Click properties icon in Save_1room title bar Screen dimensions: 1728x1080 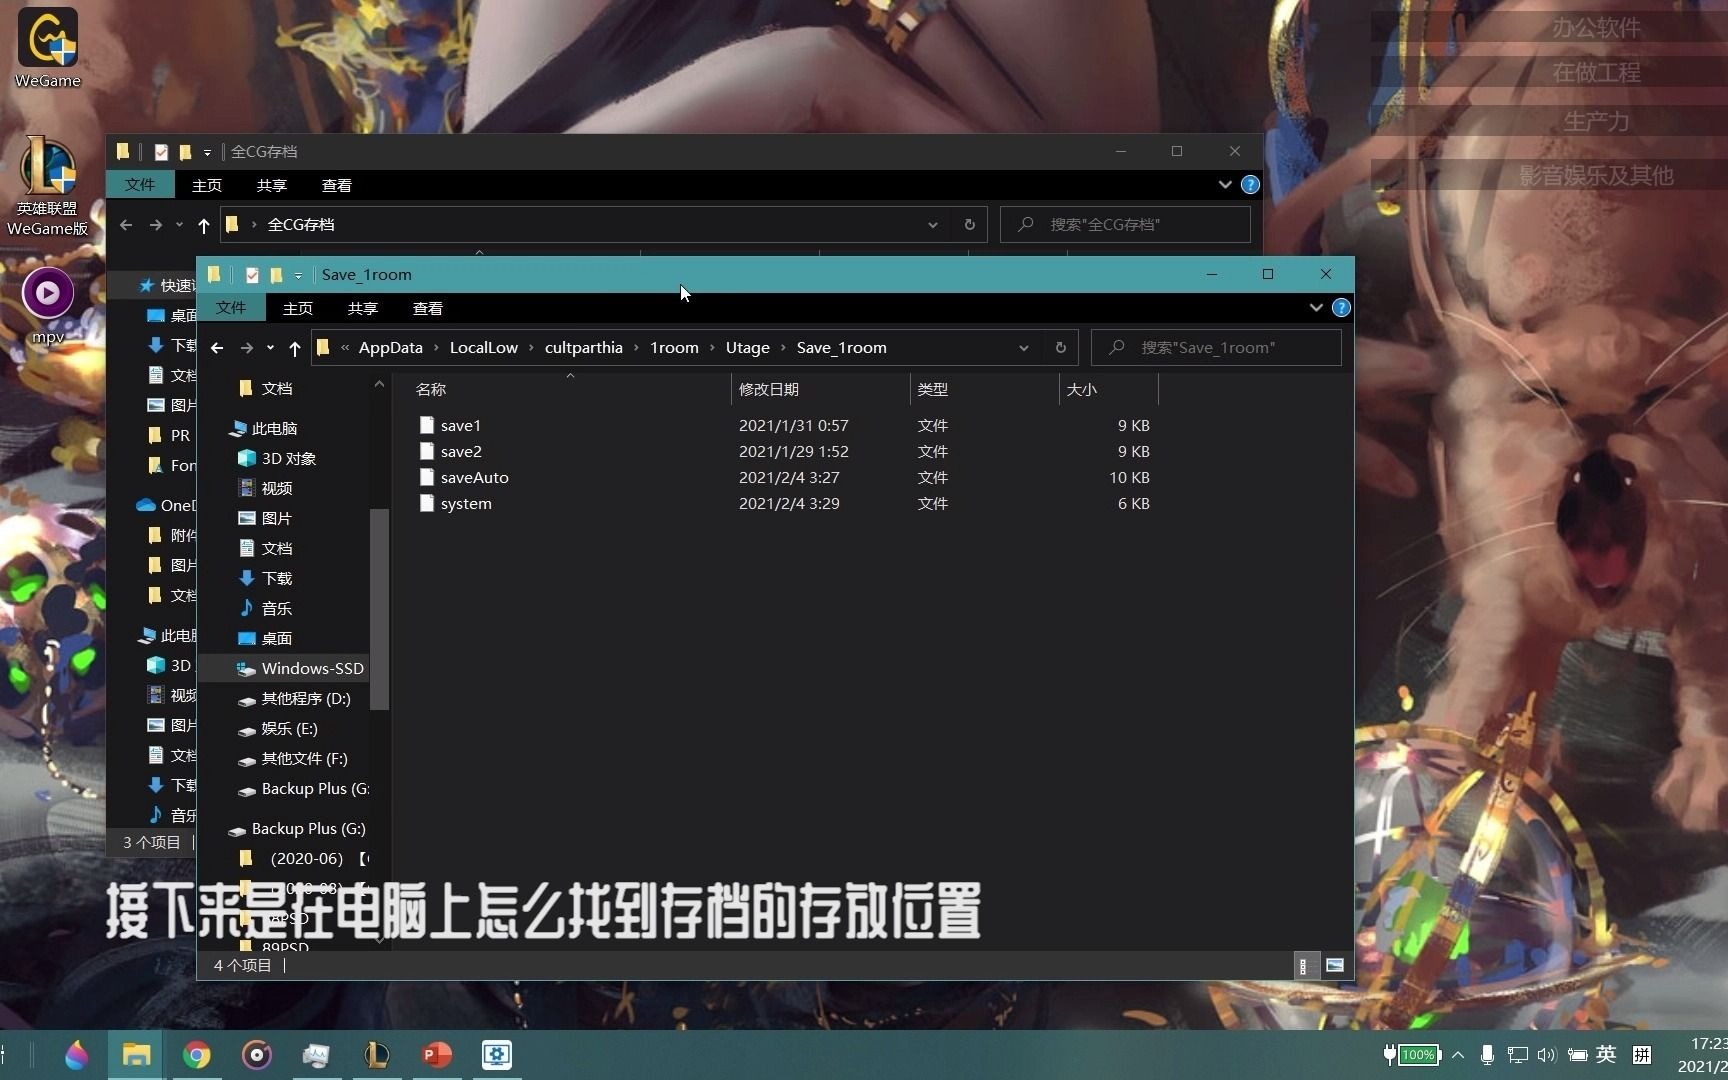point(252,275)
